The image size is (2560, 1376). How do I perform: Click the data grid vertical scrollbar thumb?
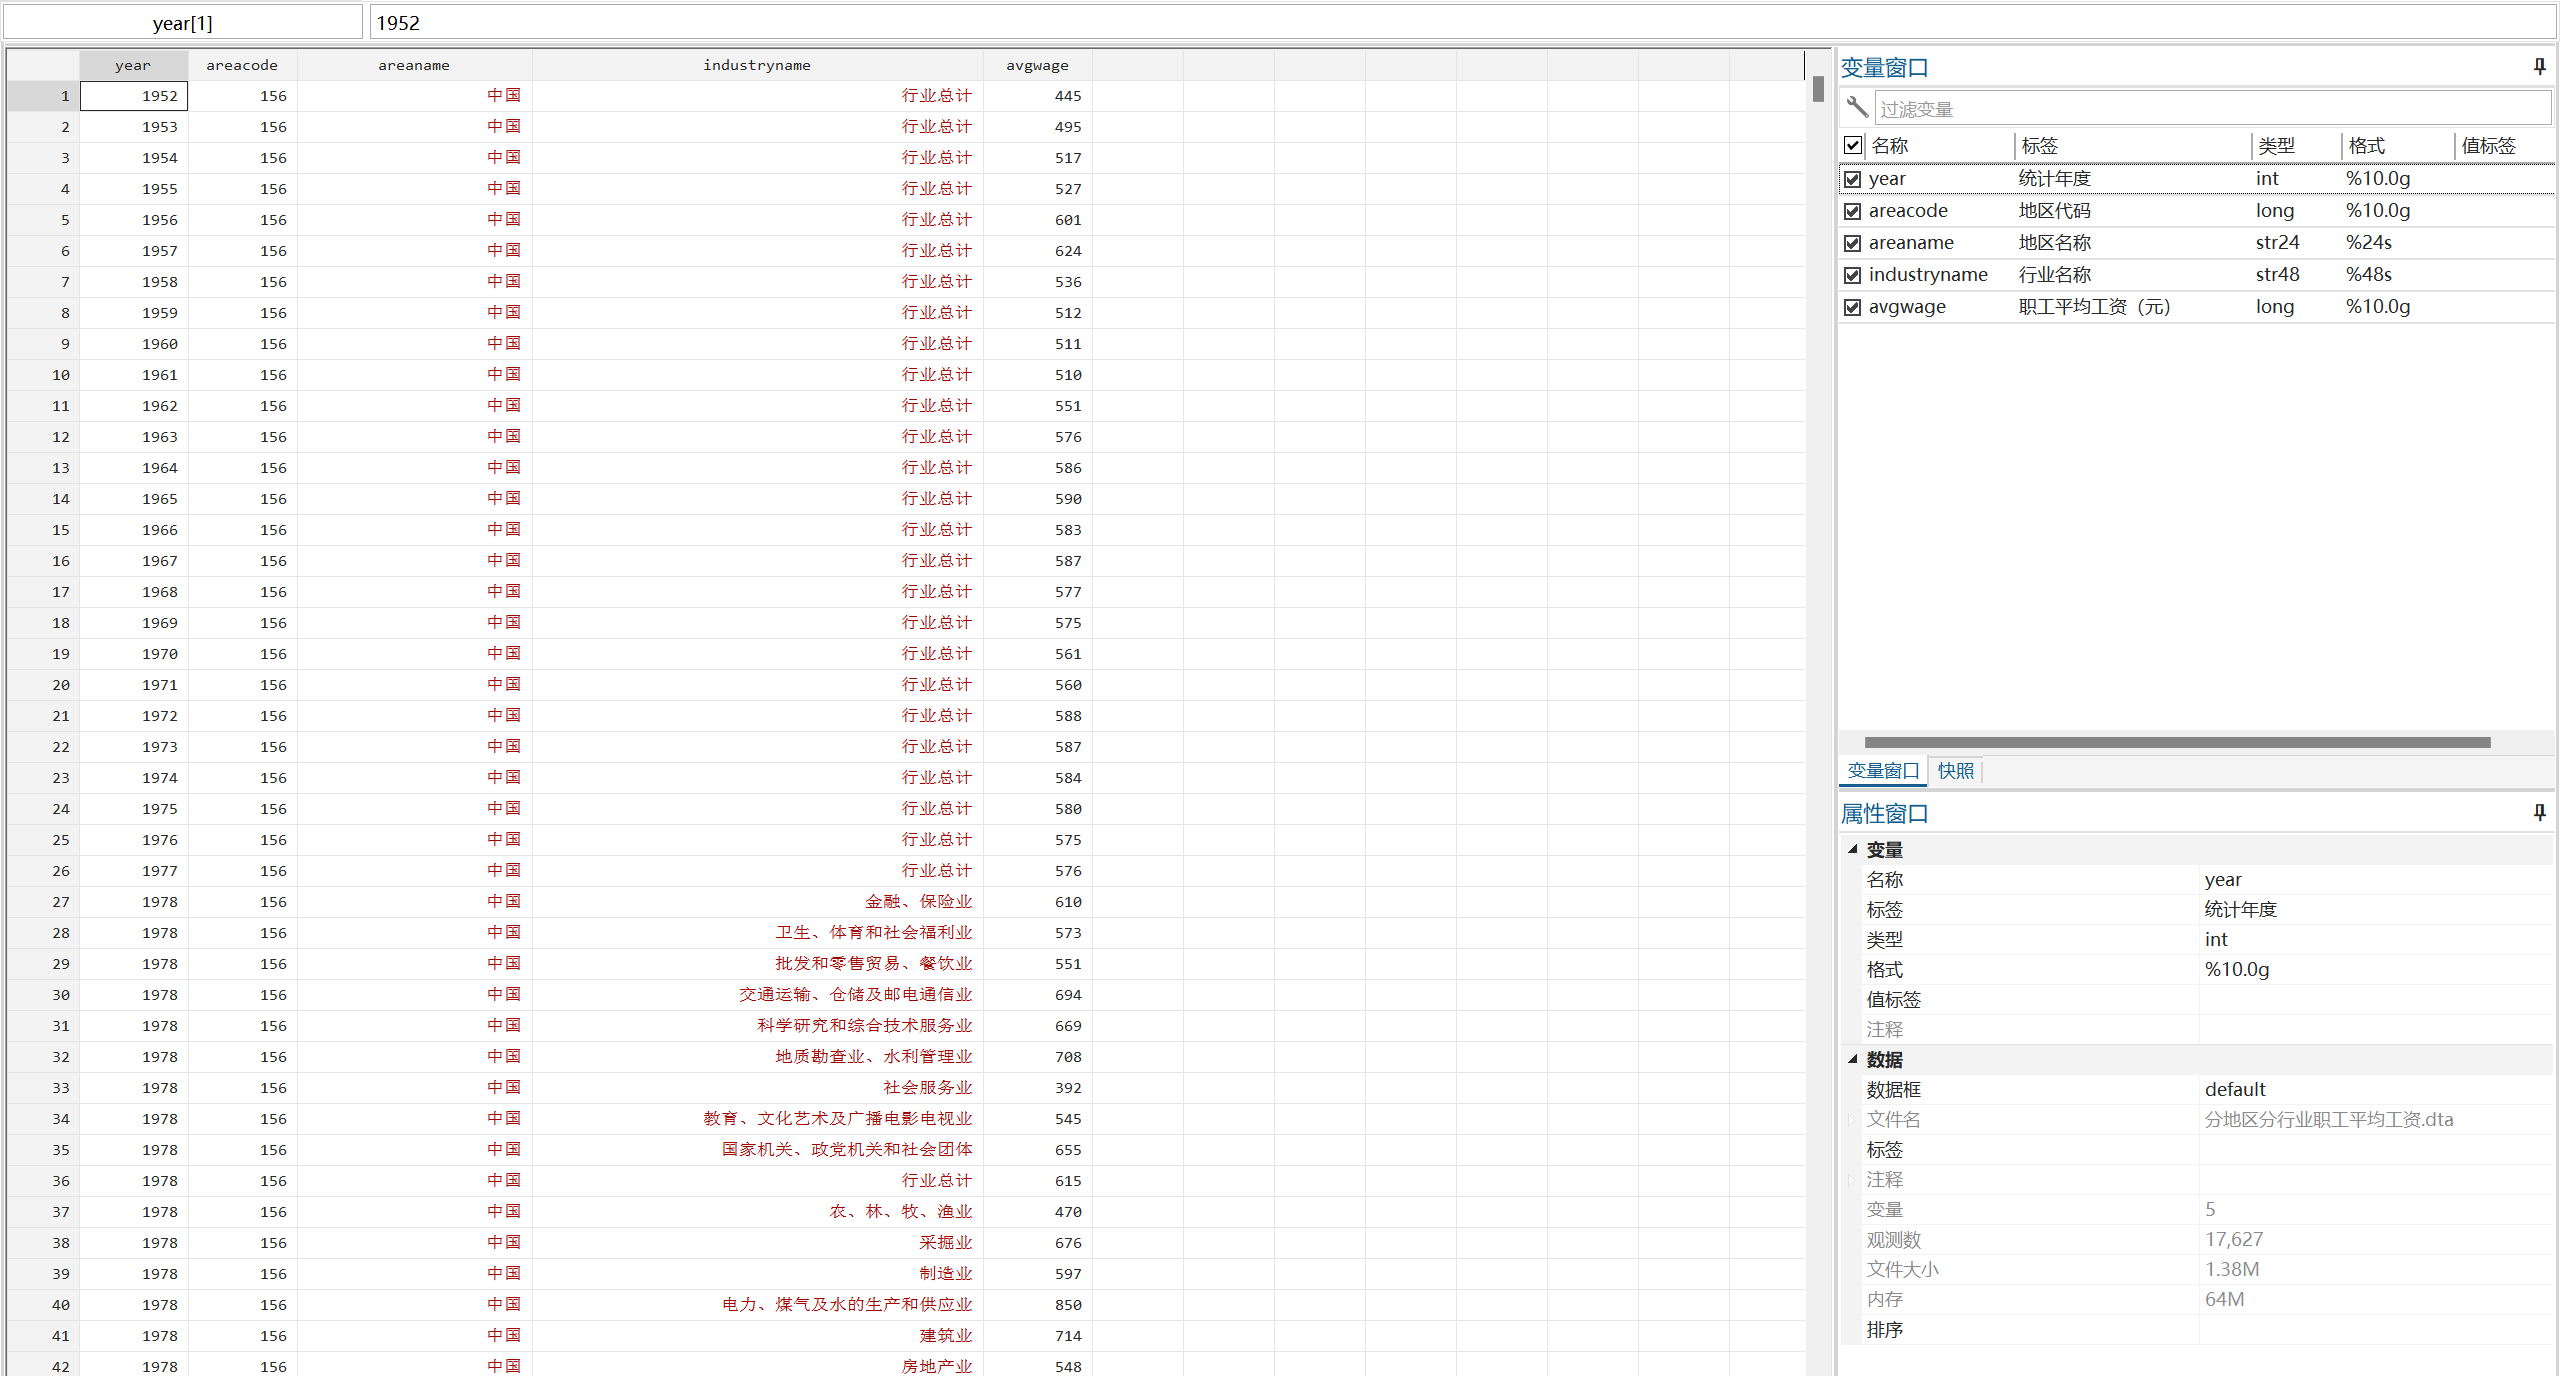pyautogui.click(x=1818, y=89)
